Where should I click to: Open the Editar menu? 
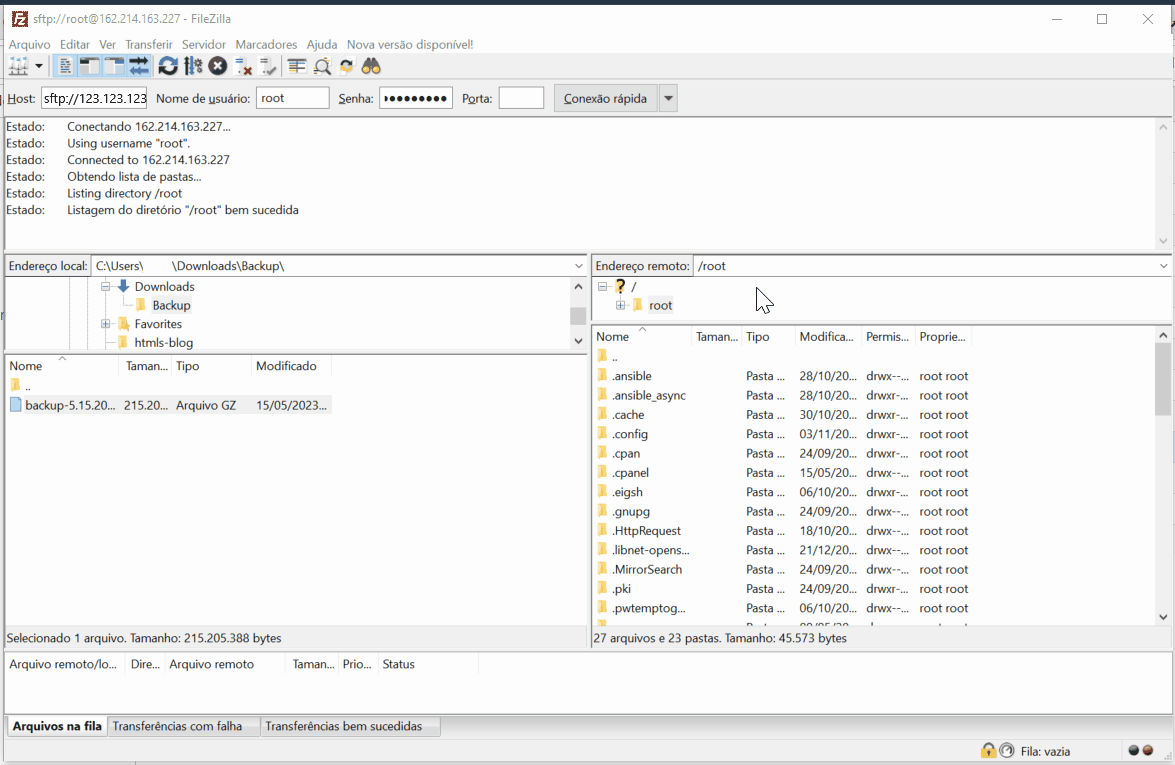click(75, 44)
